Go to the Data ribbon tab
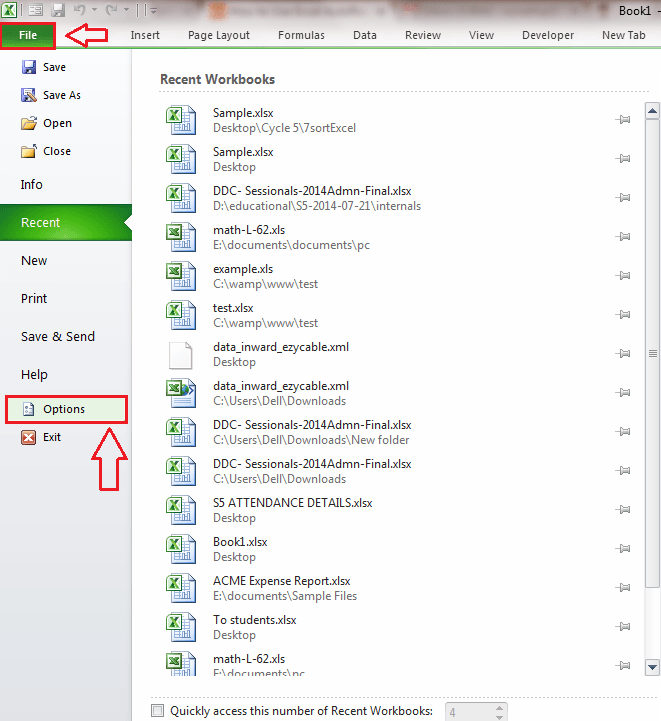Screen dimensions: 661x721 [x=365, y=35]
